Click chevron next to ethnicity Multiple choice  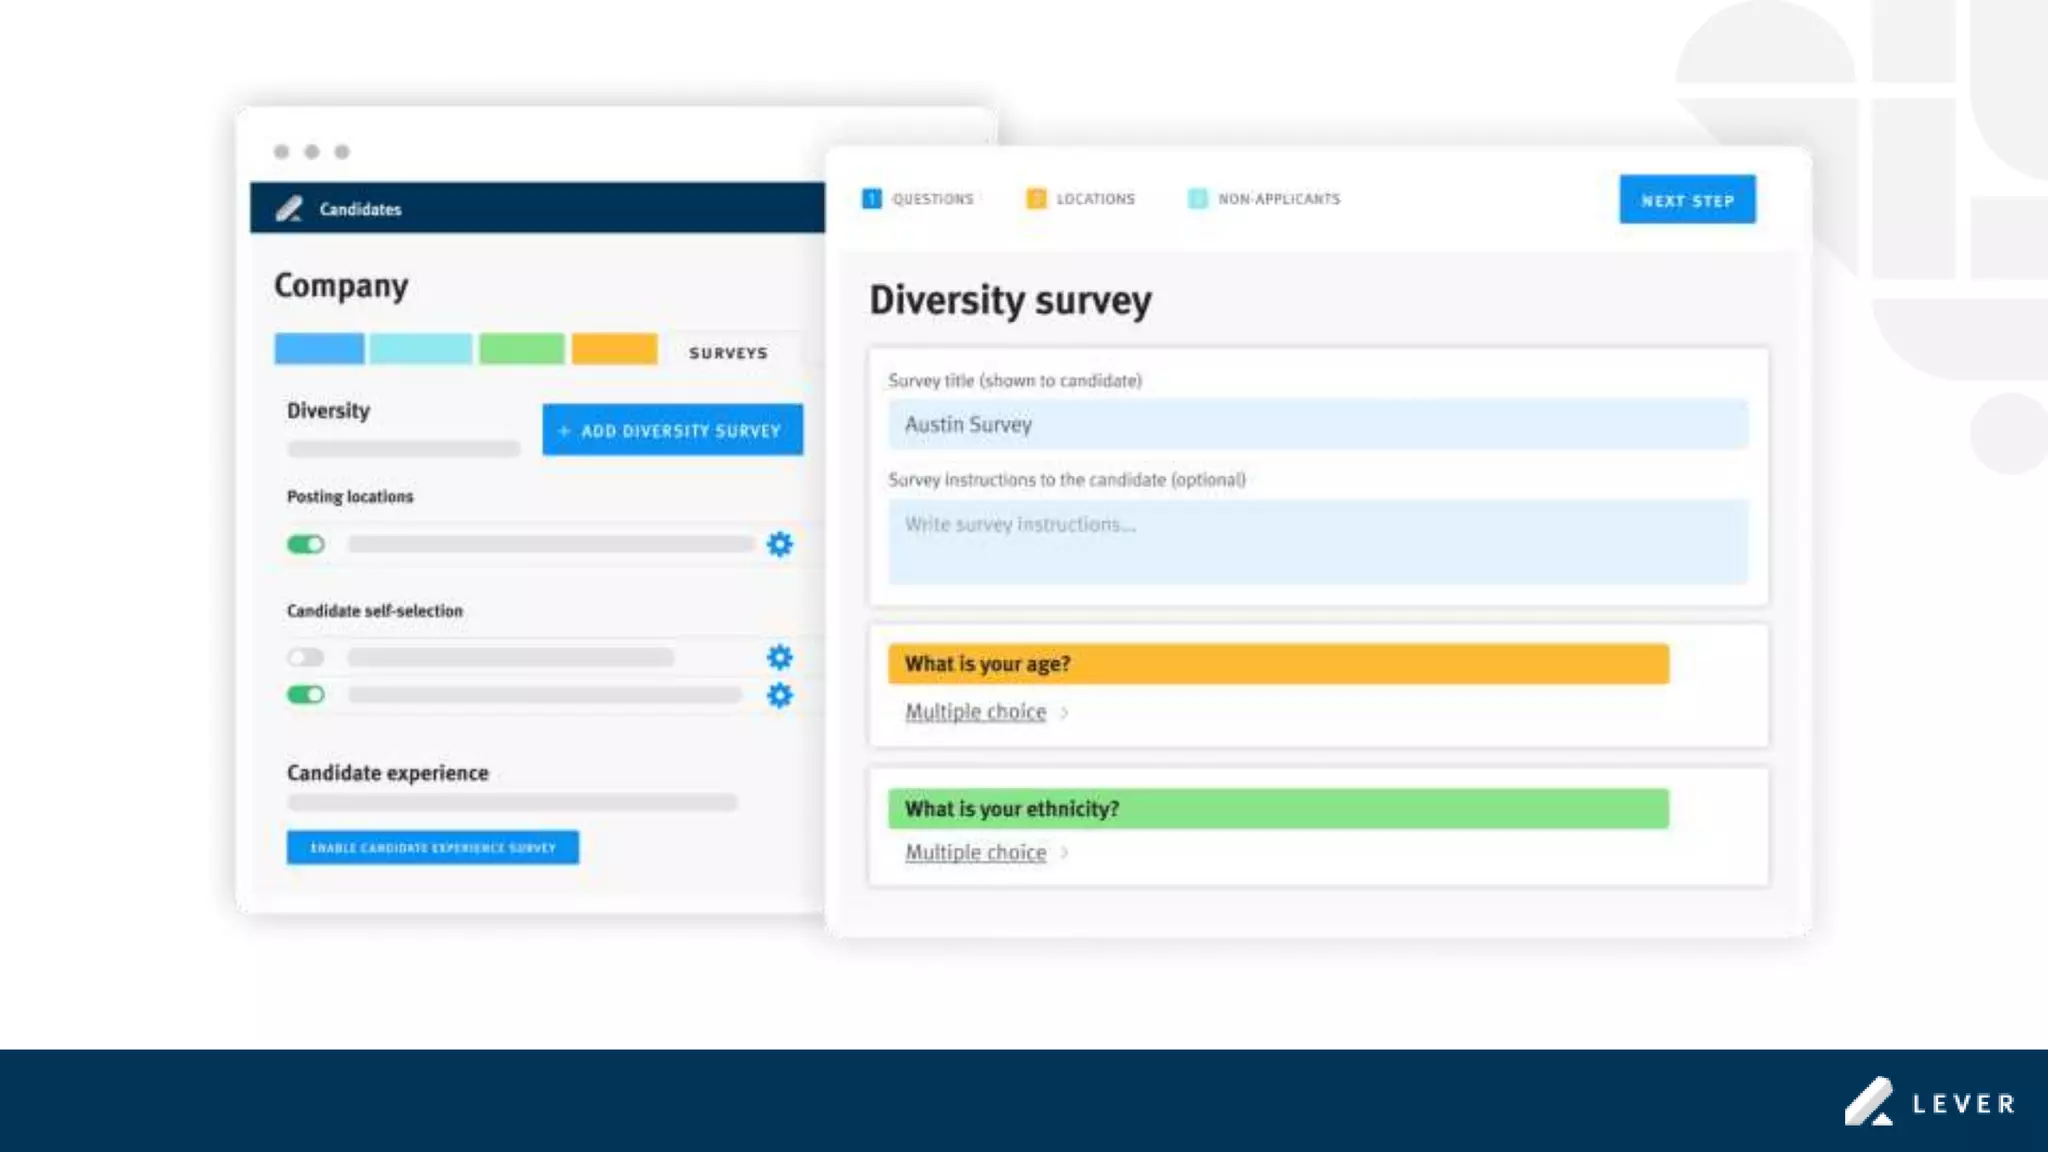[x=1065, y=852]
